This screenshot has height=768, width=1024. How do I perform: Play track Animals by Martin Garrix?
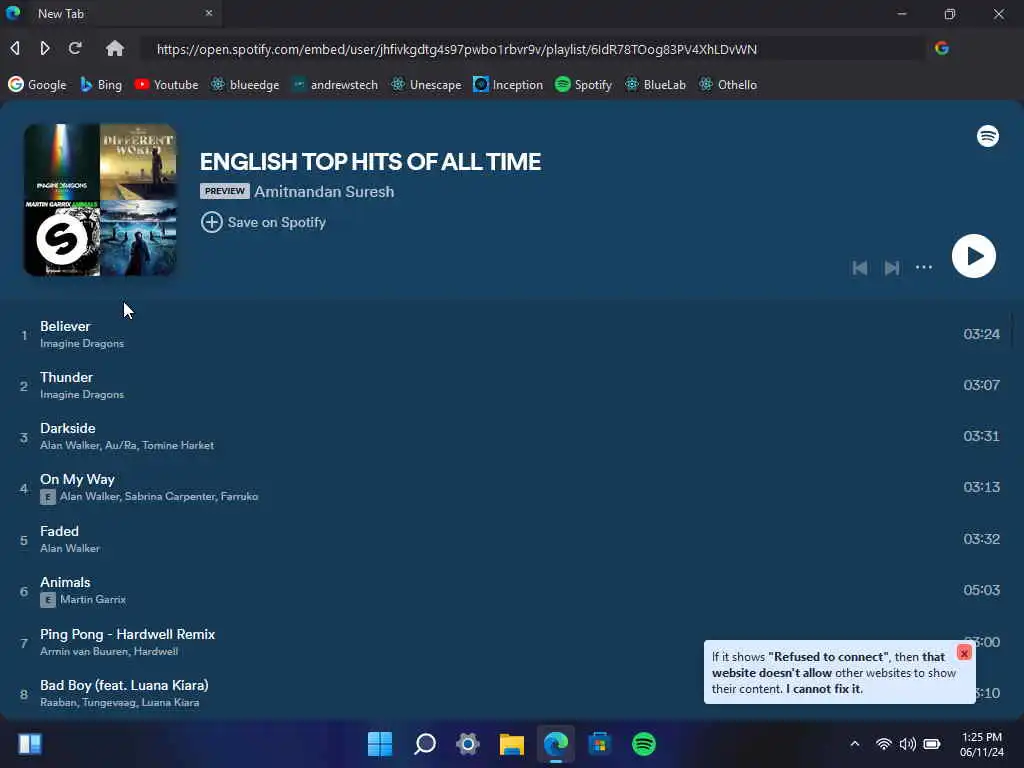point(511,590)
